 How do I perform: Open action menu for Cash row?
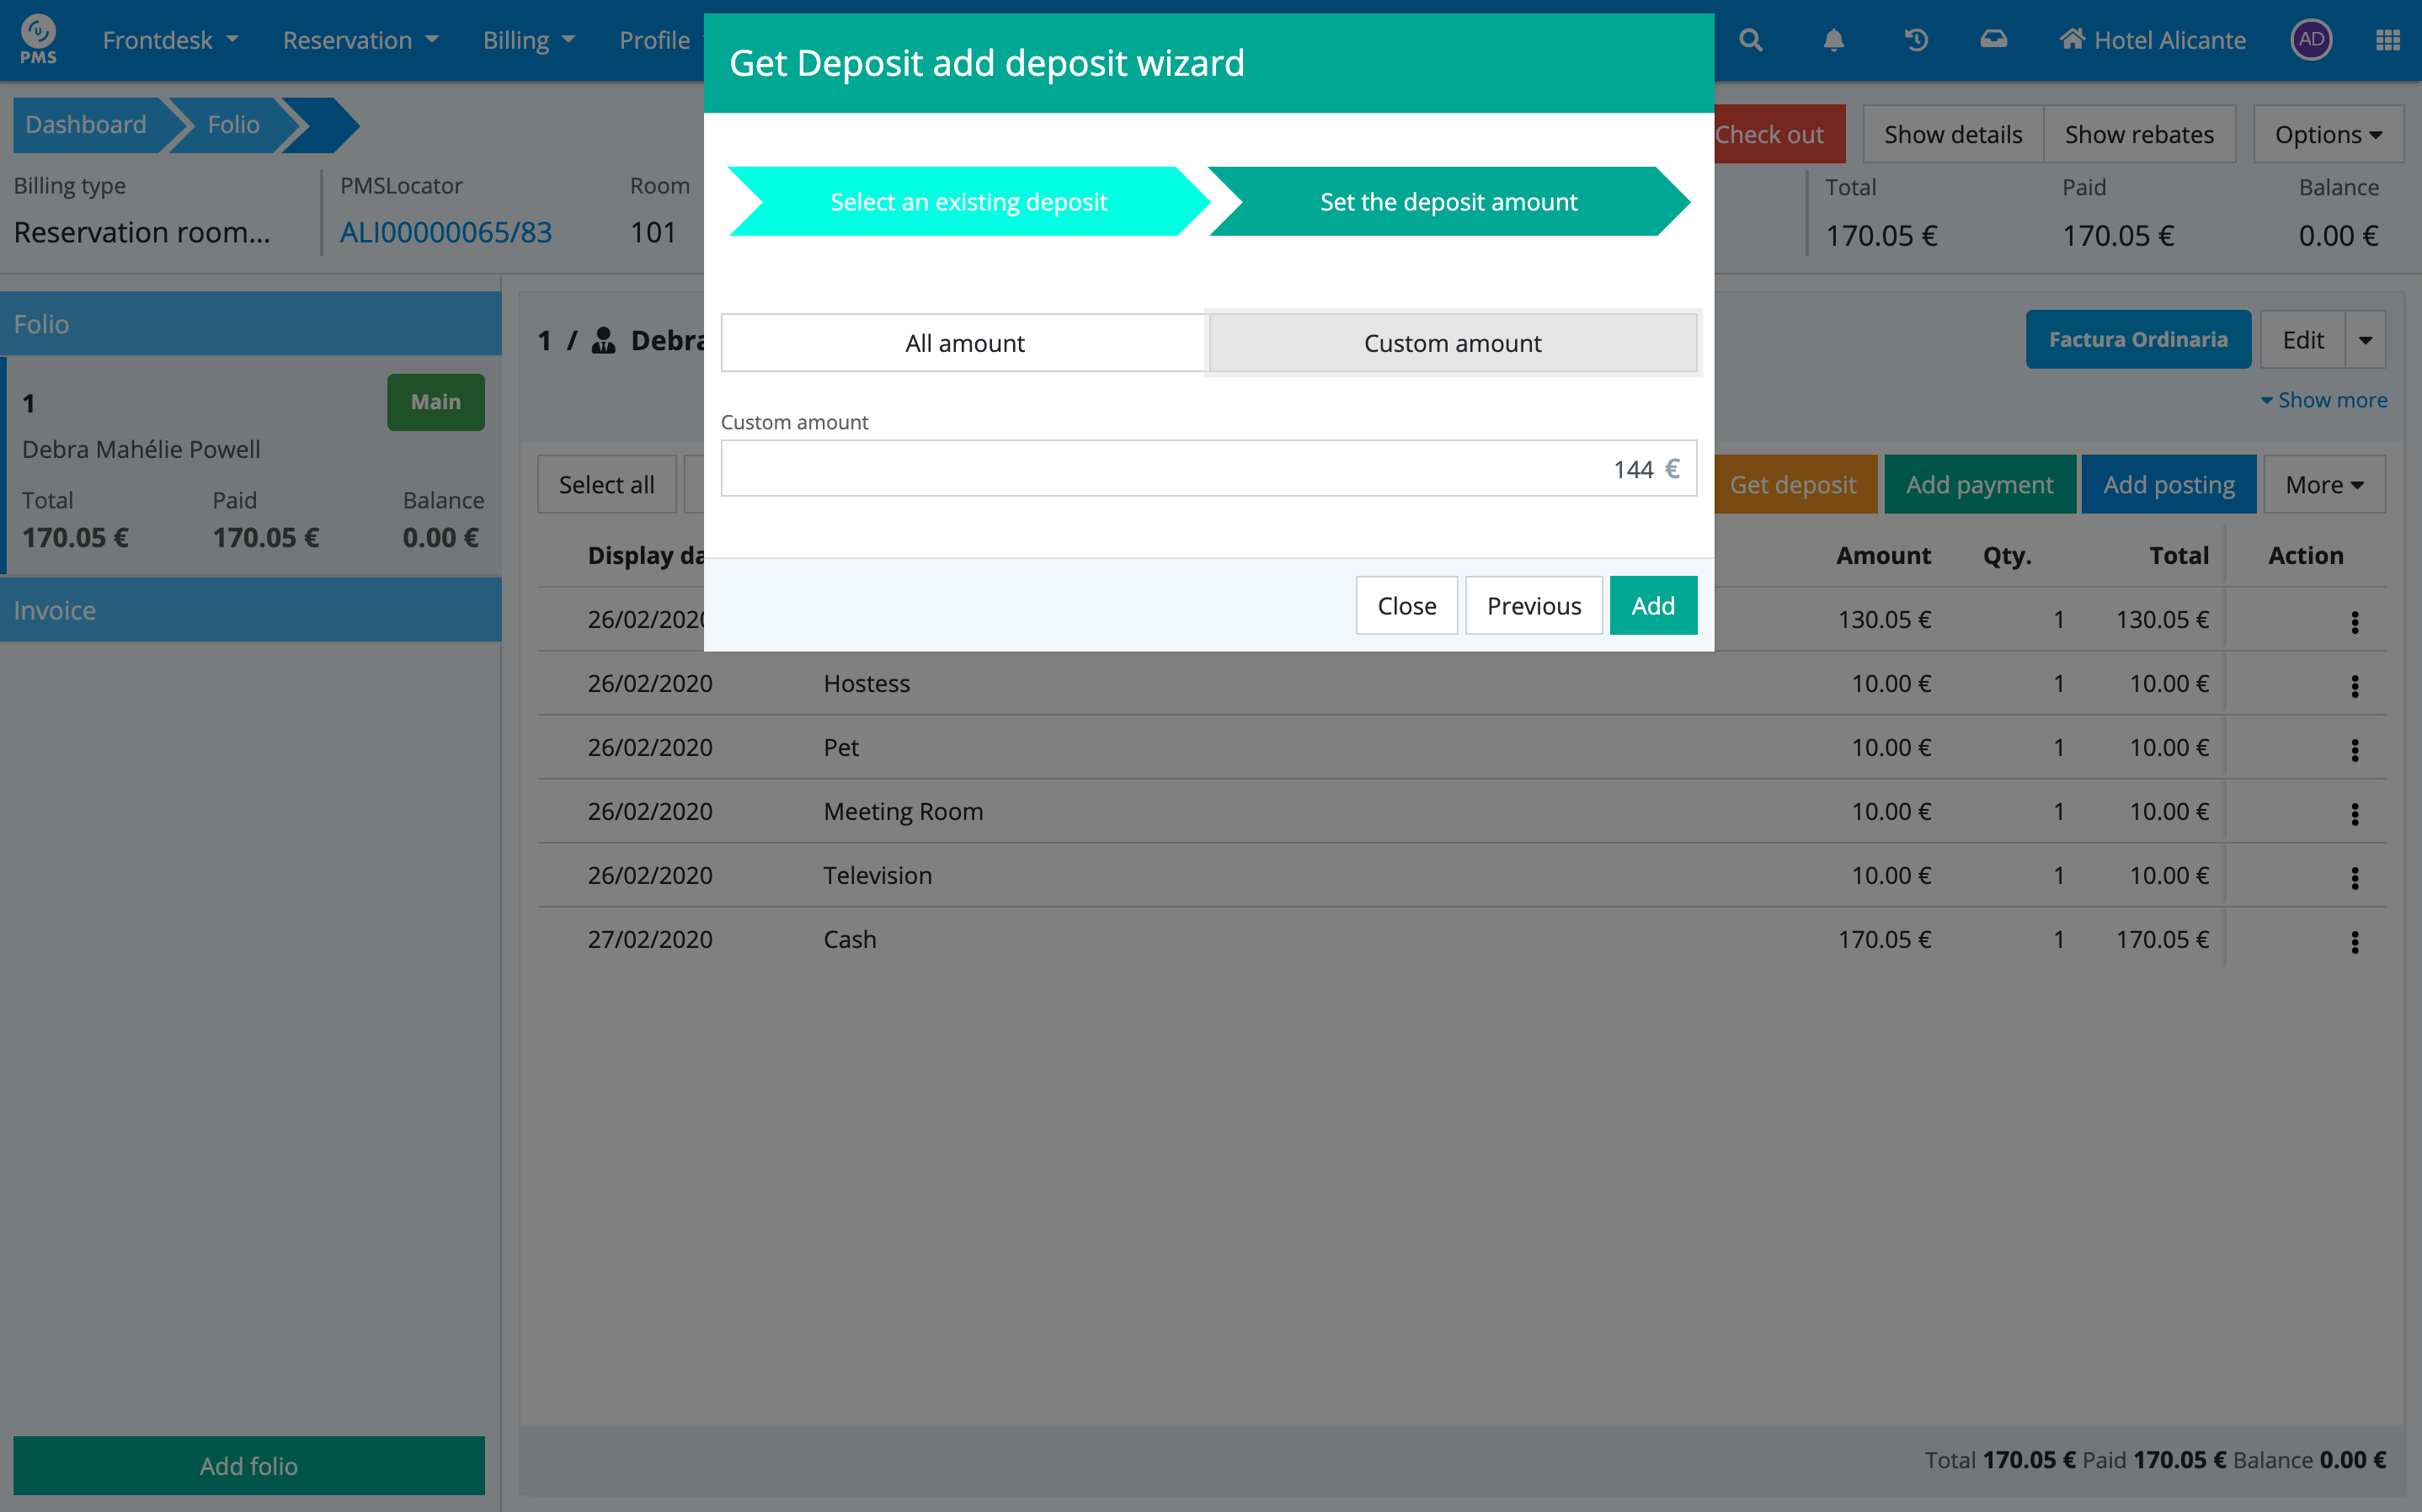tap(2354, 941)
